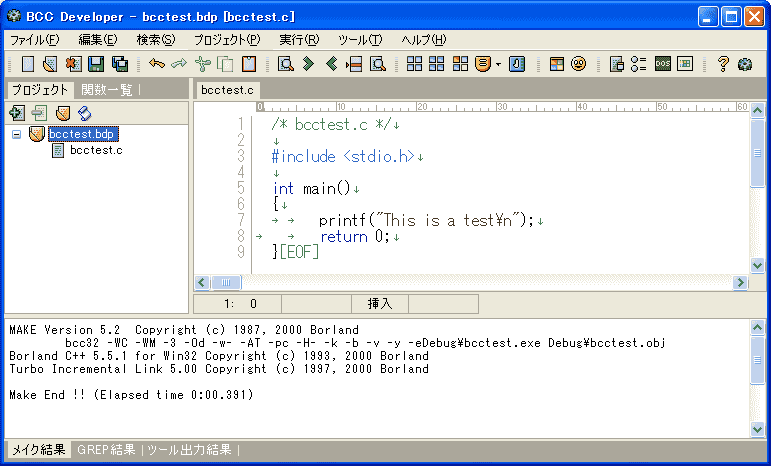Screen dimensions: 771x466
Task: Click the help question mark icon
Action: tap(723, 64)
